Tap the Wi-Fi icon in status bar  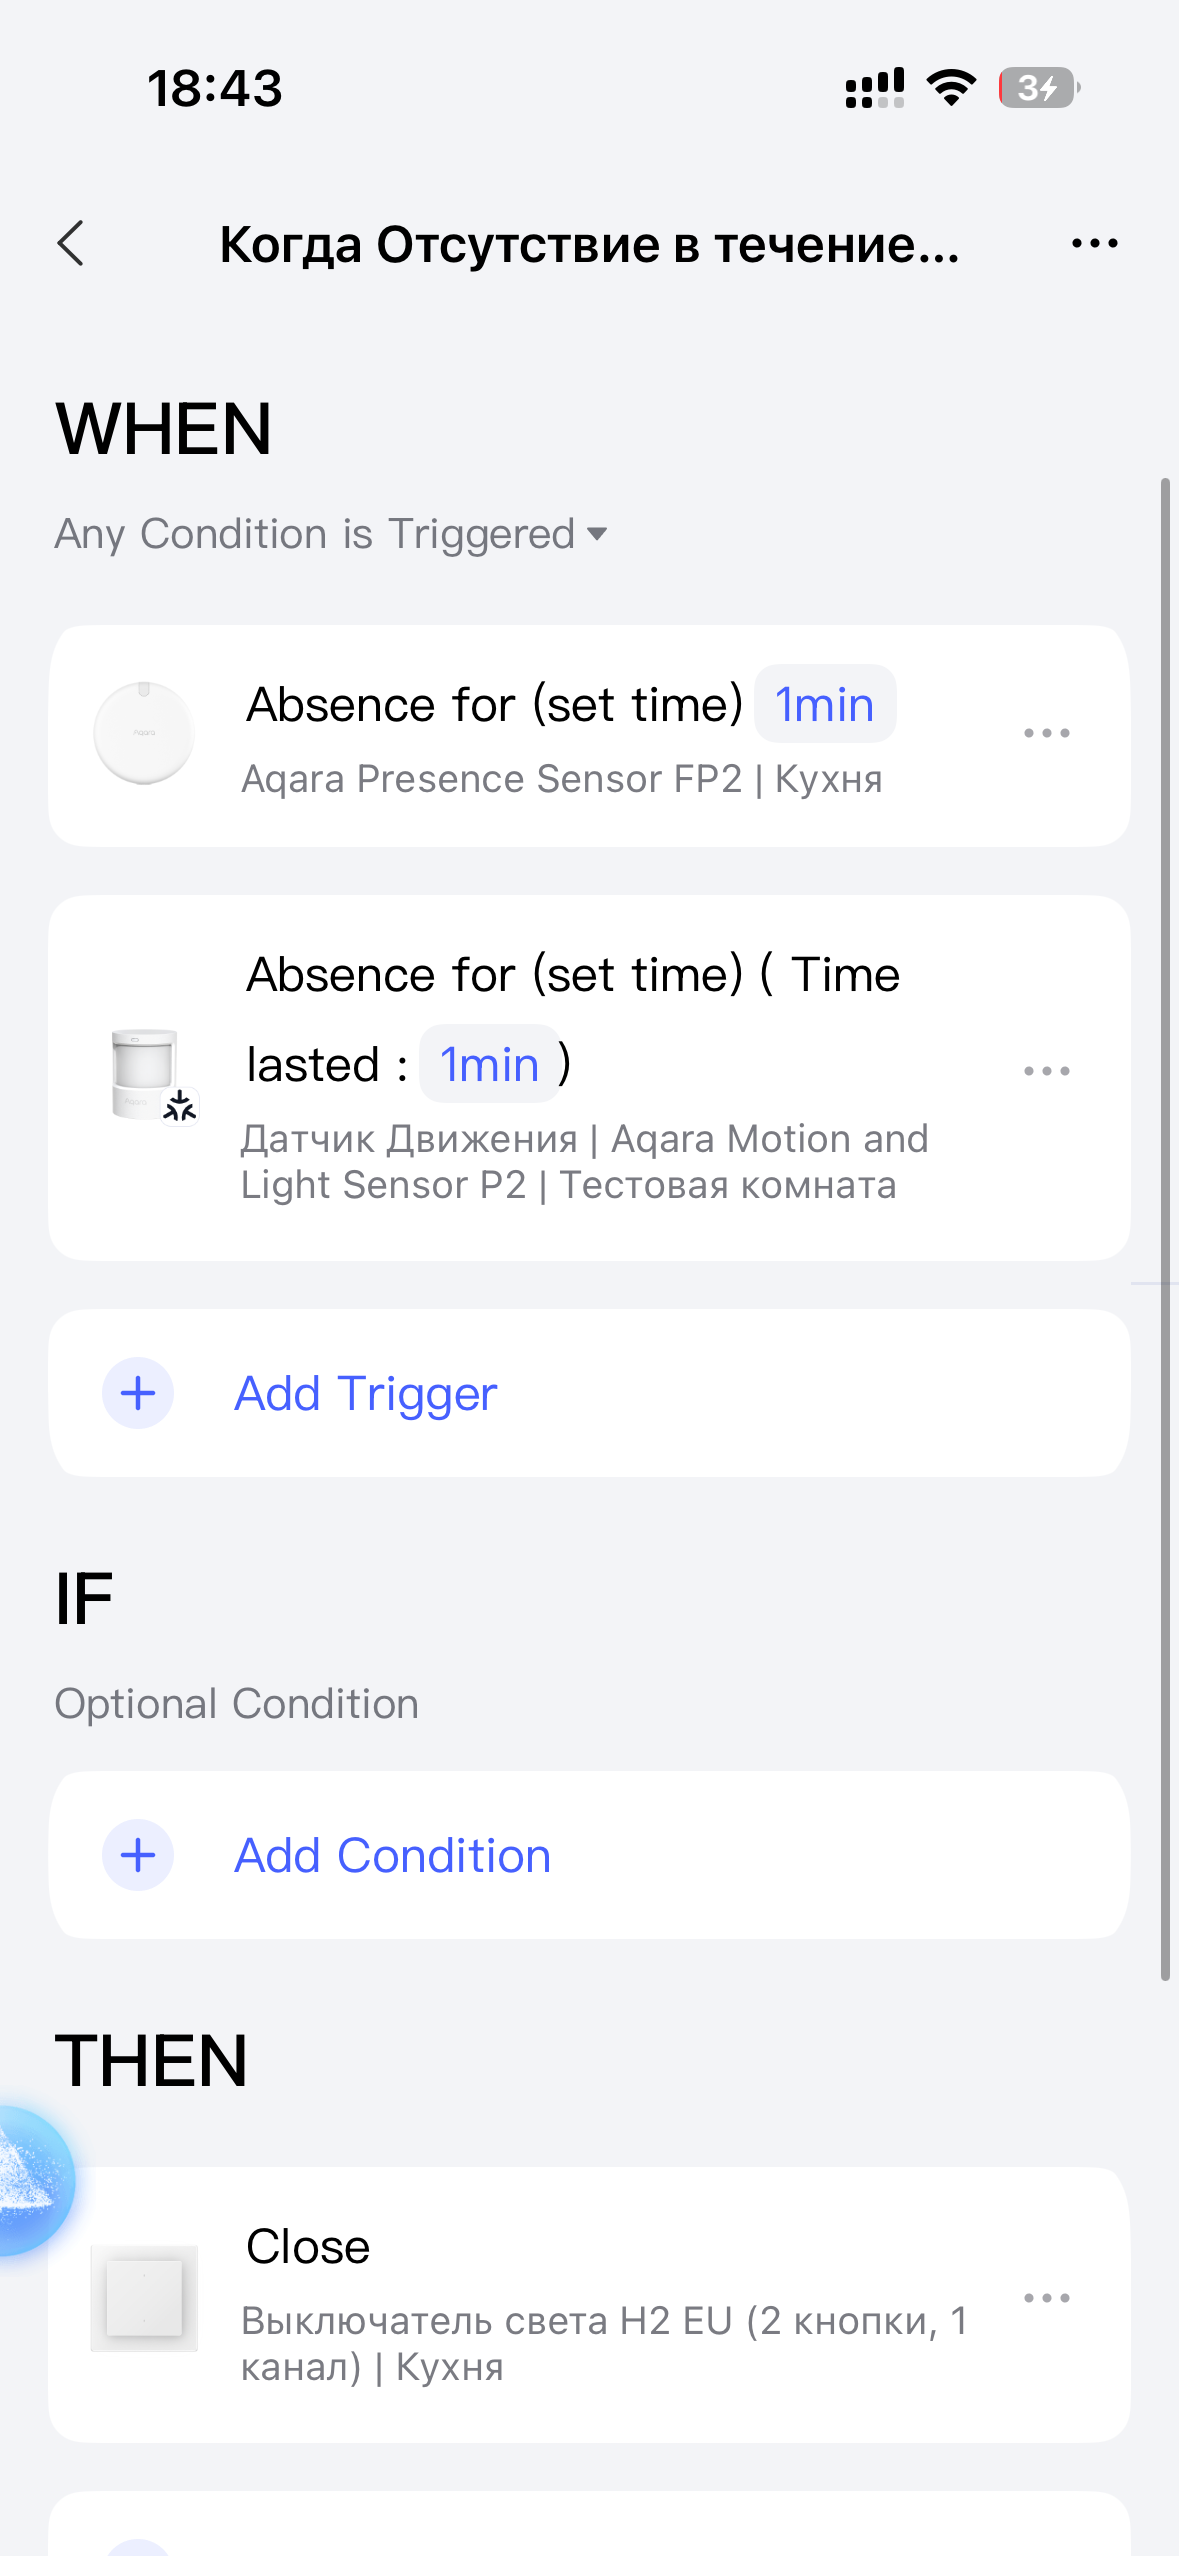(951, 88)
